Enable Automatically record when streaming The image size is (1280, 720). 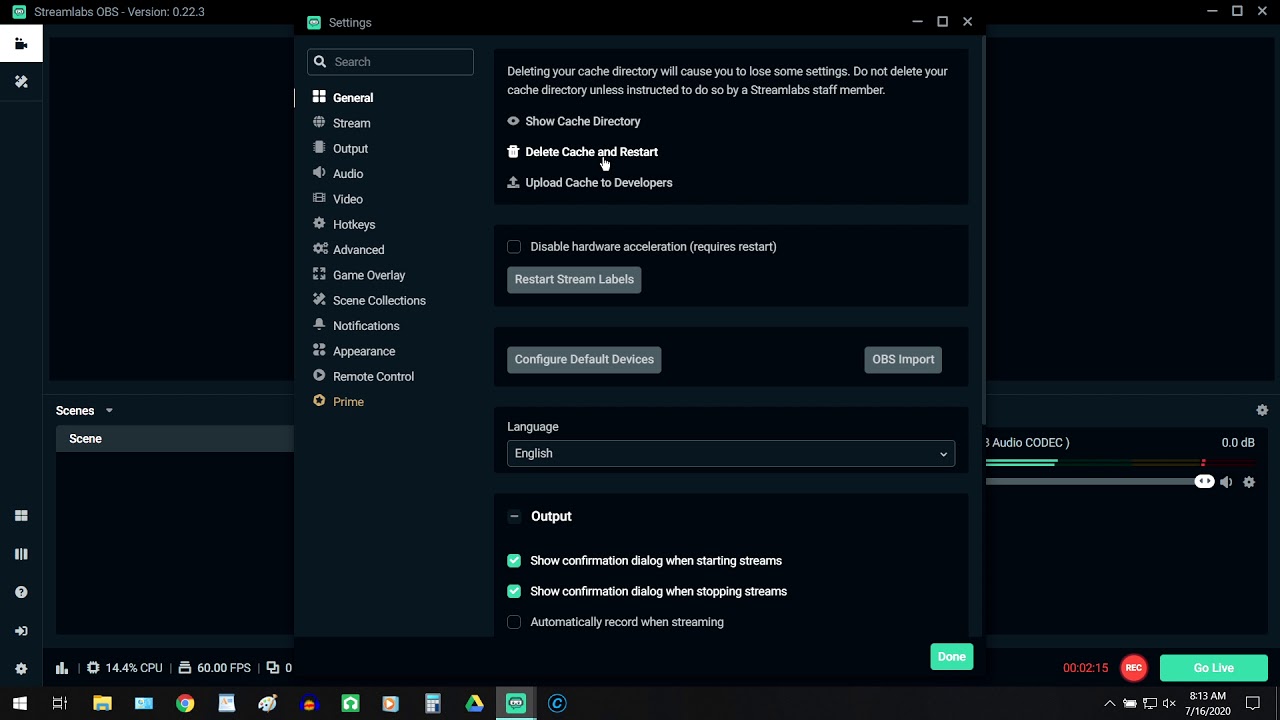click(x=514, y=622)
